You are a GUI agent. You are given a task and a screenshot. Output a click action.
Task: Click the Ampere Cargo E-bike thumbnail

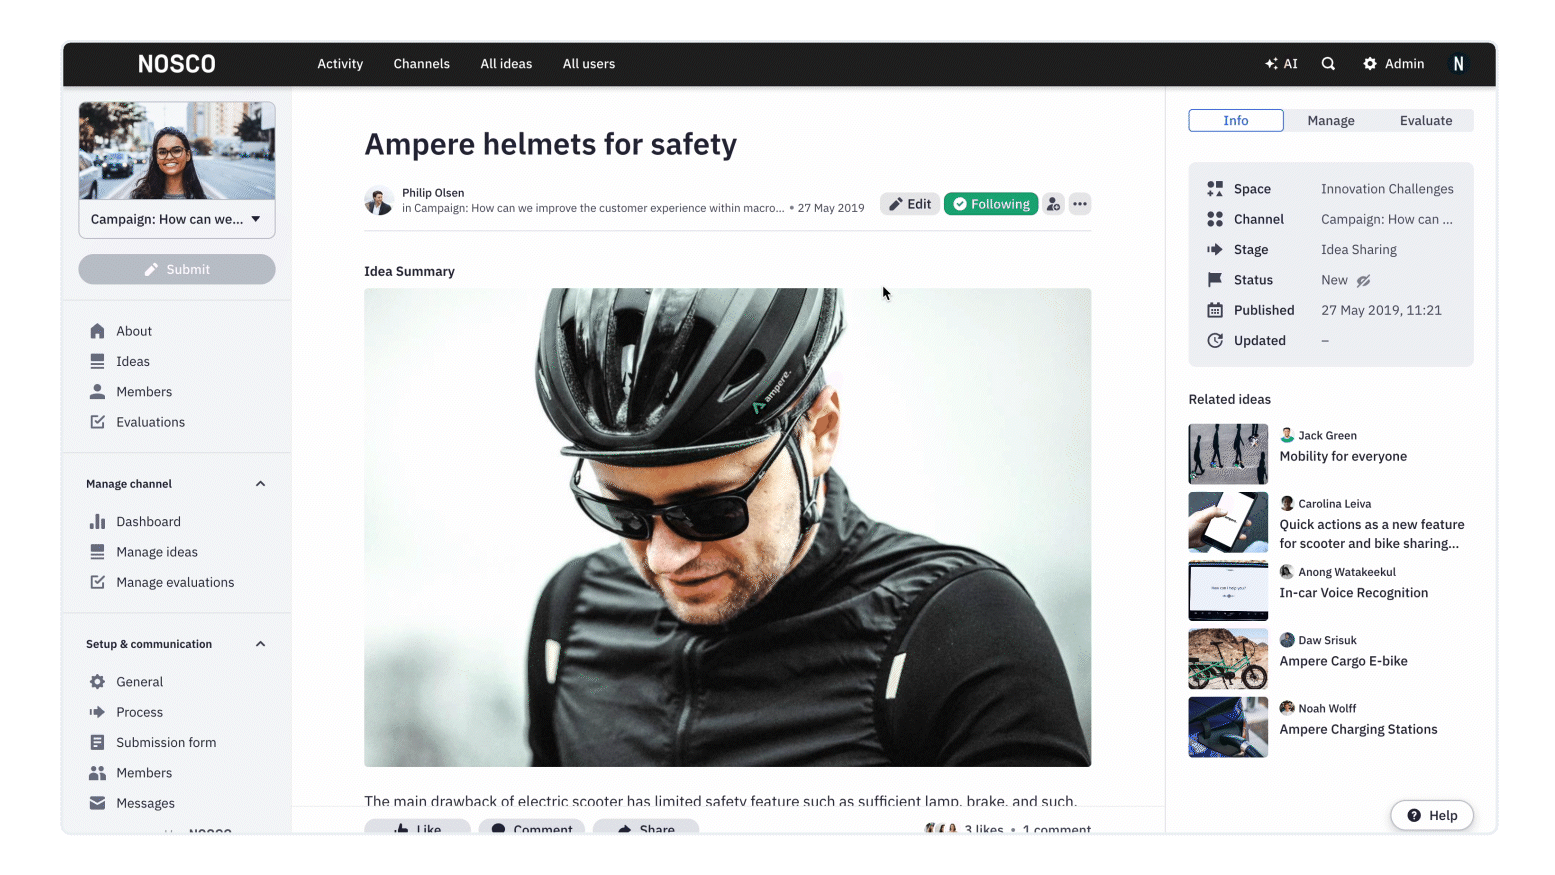1228,659
